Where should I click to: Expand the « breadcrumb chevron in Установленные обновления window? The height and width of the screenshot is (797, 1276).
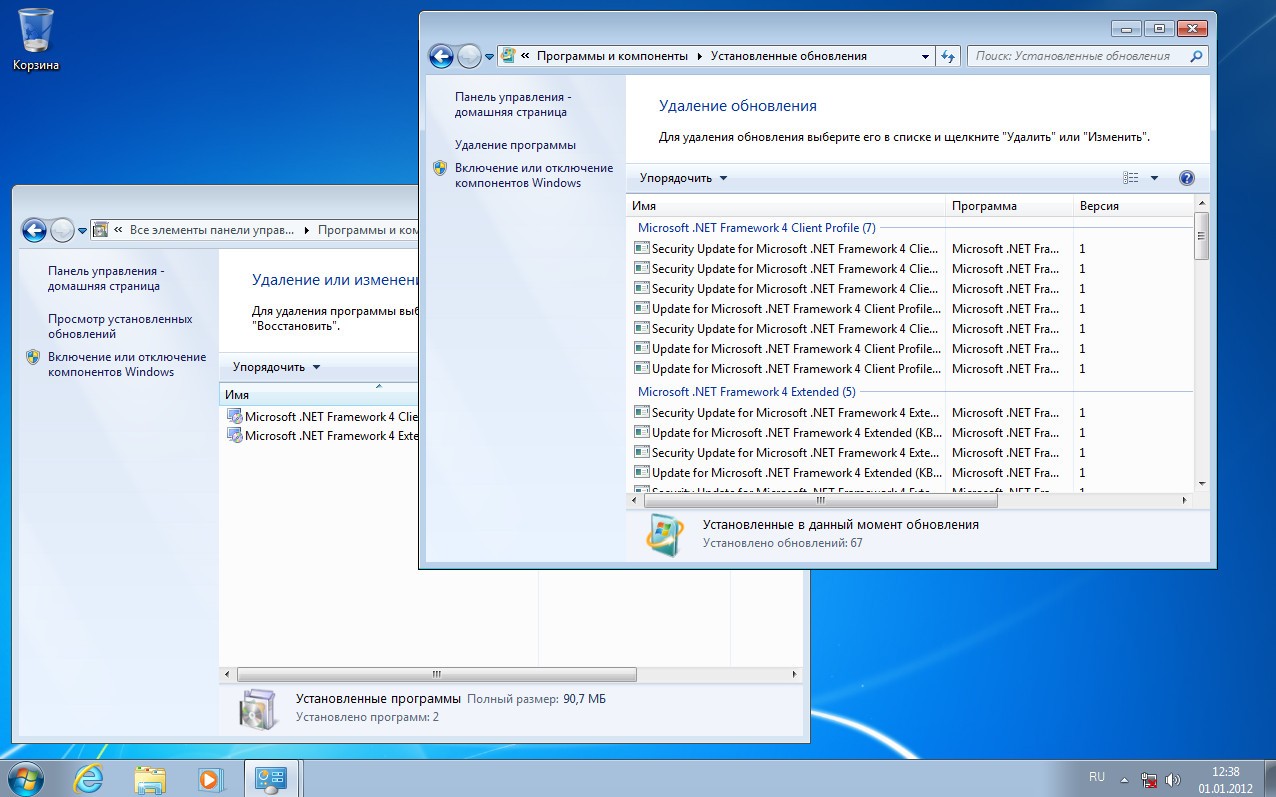tap(525, 56)
